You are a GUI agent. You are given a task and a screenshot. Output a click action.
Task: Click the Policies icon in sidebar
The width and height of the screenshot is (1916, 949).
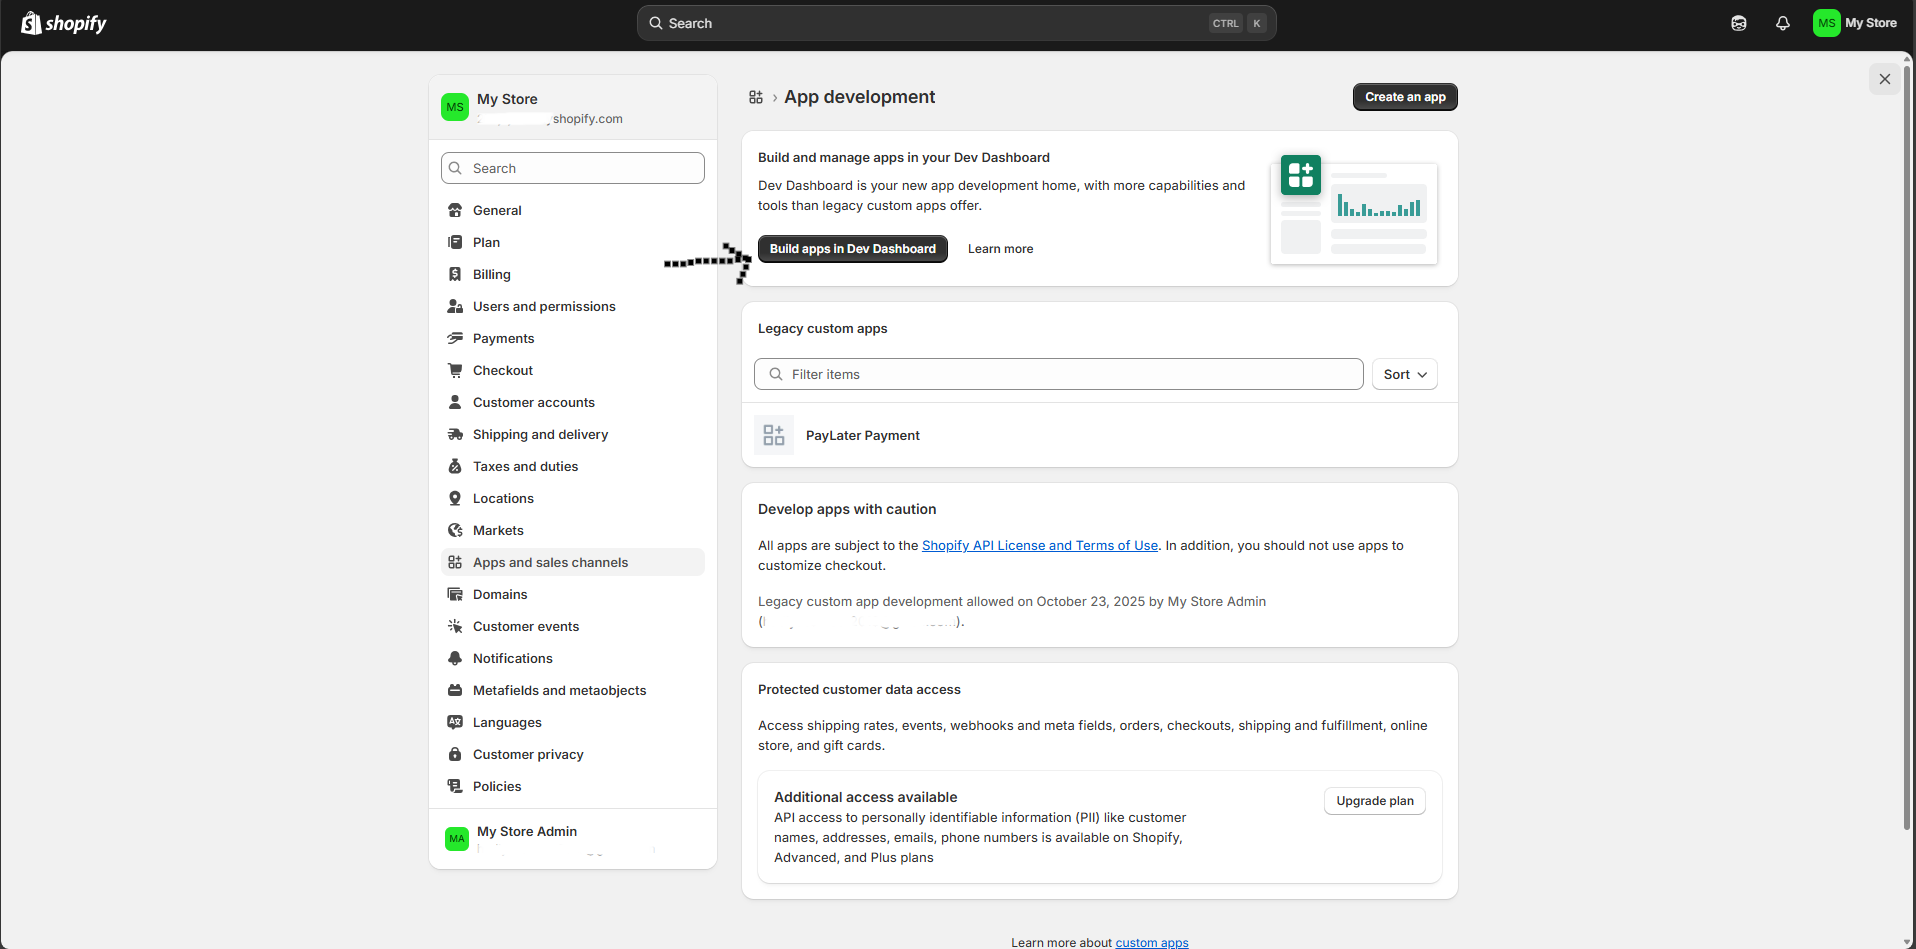click(x=455, y=786)
